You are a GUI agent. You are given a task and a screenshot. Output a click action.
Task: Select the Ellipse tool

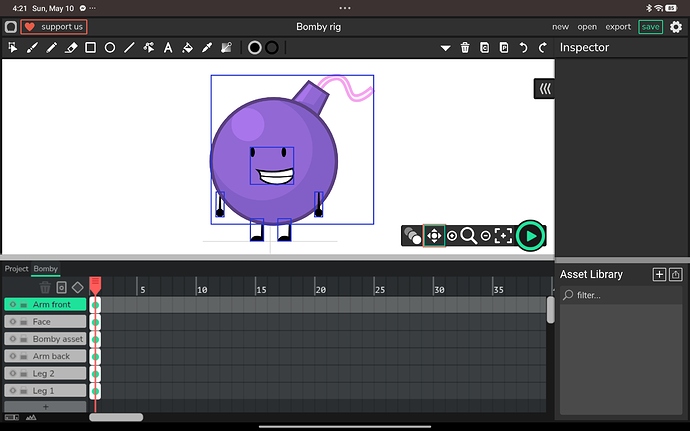[x=110, y=48]
